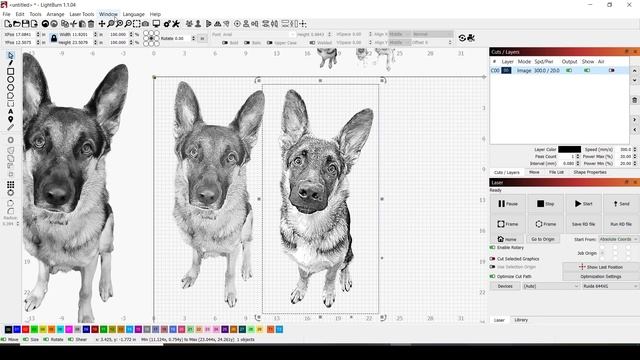Click the Optimization Settings button
640x360 pixels.
[600, 276]
